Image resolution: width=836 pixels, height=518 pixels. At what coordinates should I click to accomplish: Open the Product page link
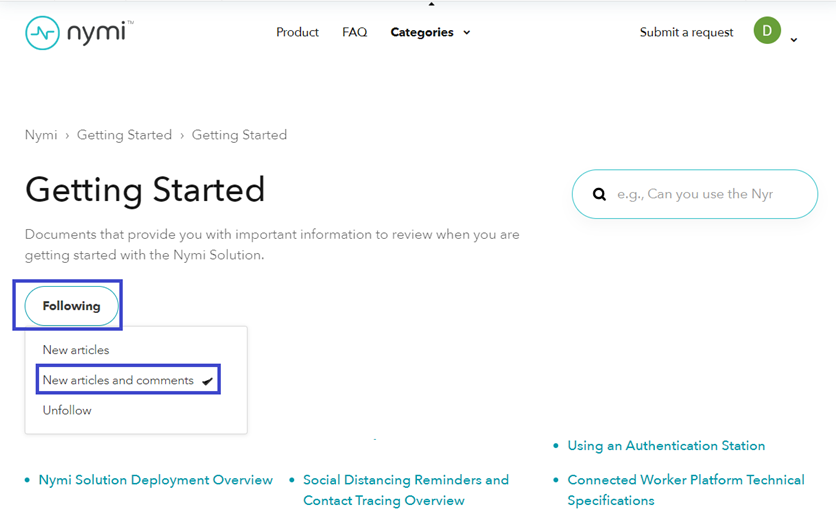(297, 33)
